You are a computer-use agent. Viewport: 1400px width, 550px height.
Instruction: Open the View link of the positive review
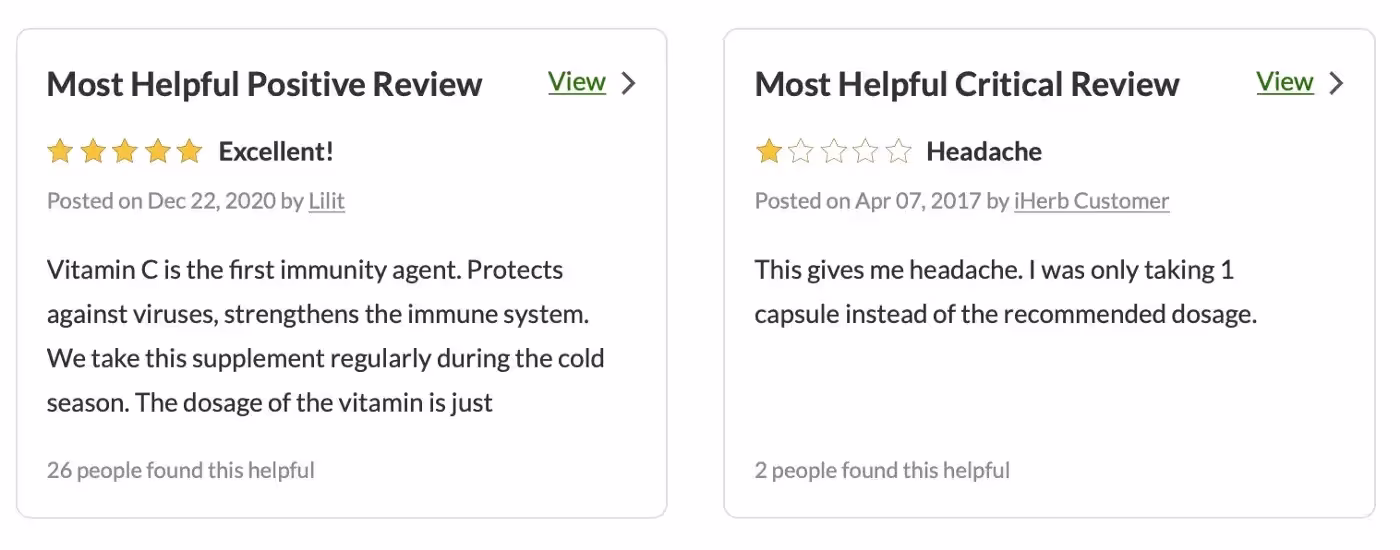(x=577, y=82)
